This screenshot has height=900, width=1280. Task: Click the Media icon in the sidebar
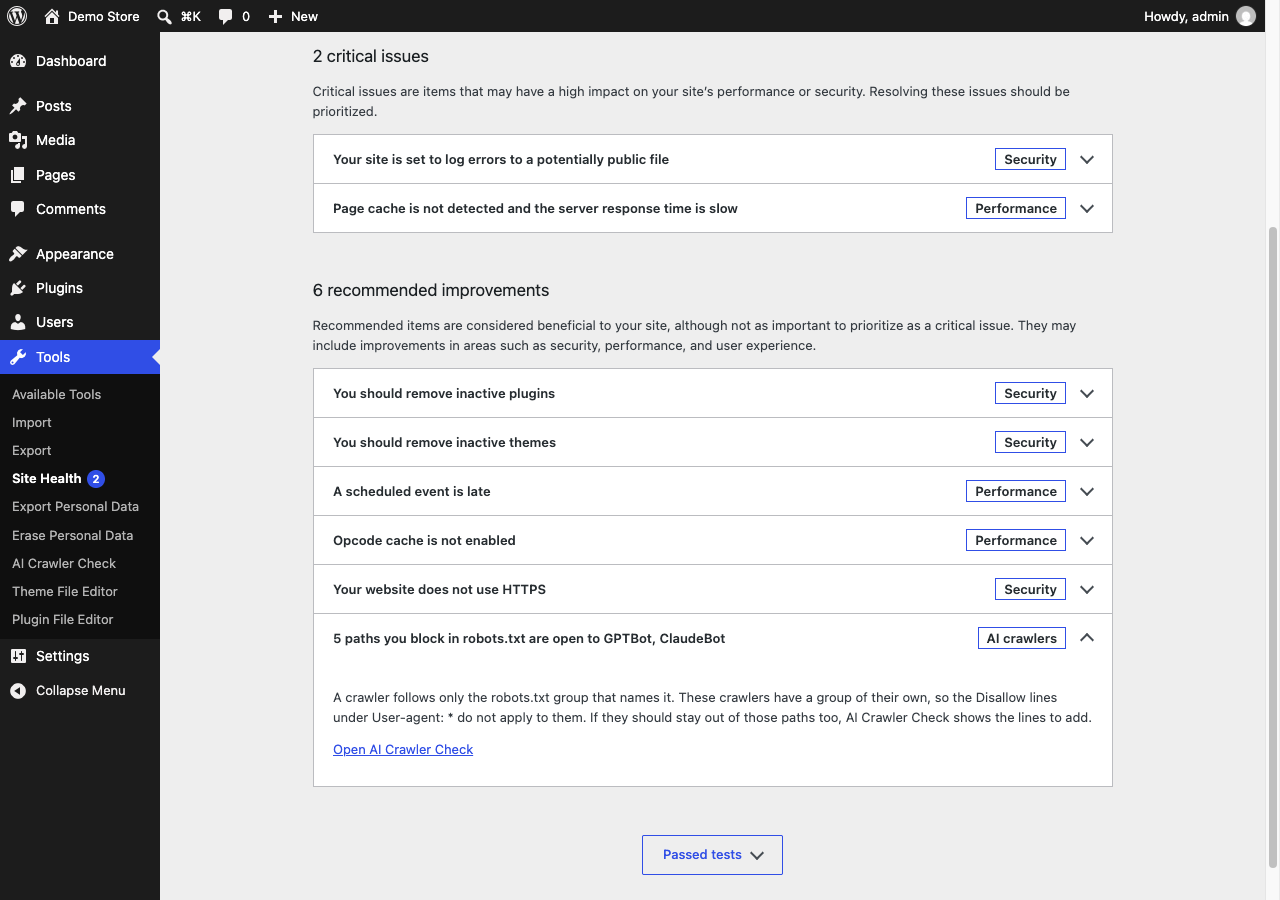18,140
